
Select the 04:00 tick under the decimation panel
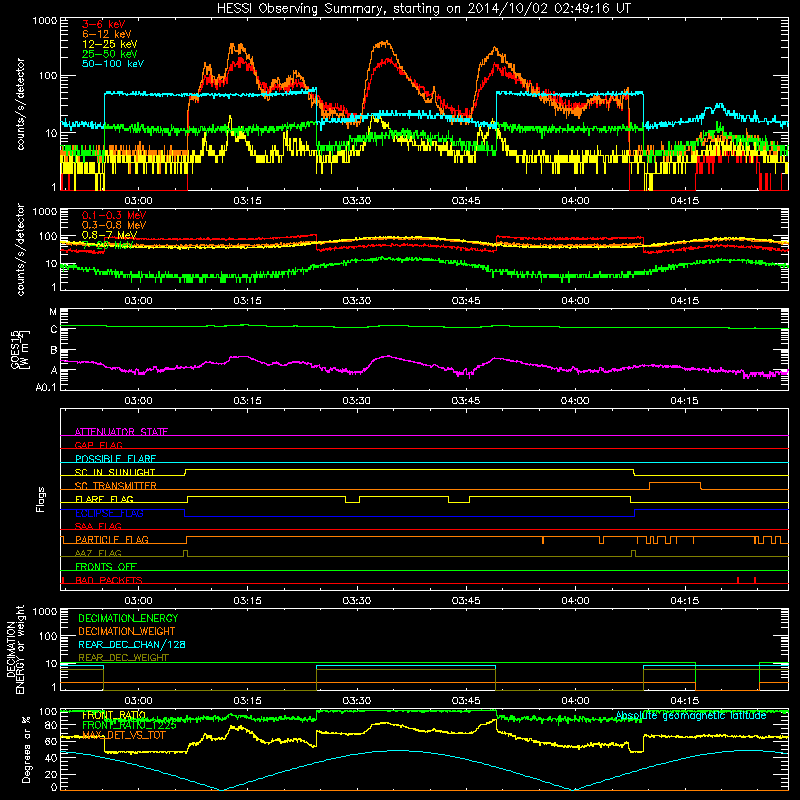pos(575,701)
